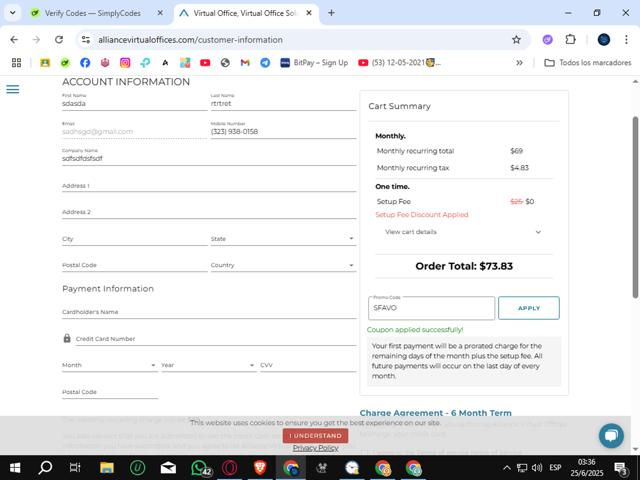The width and height of the screenshot is (640, 480).
Task: Open Task View in taskbar
Action: (x=75, y=468)
